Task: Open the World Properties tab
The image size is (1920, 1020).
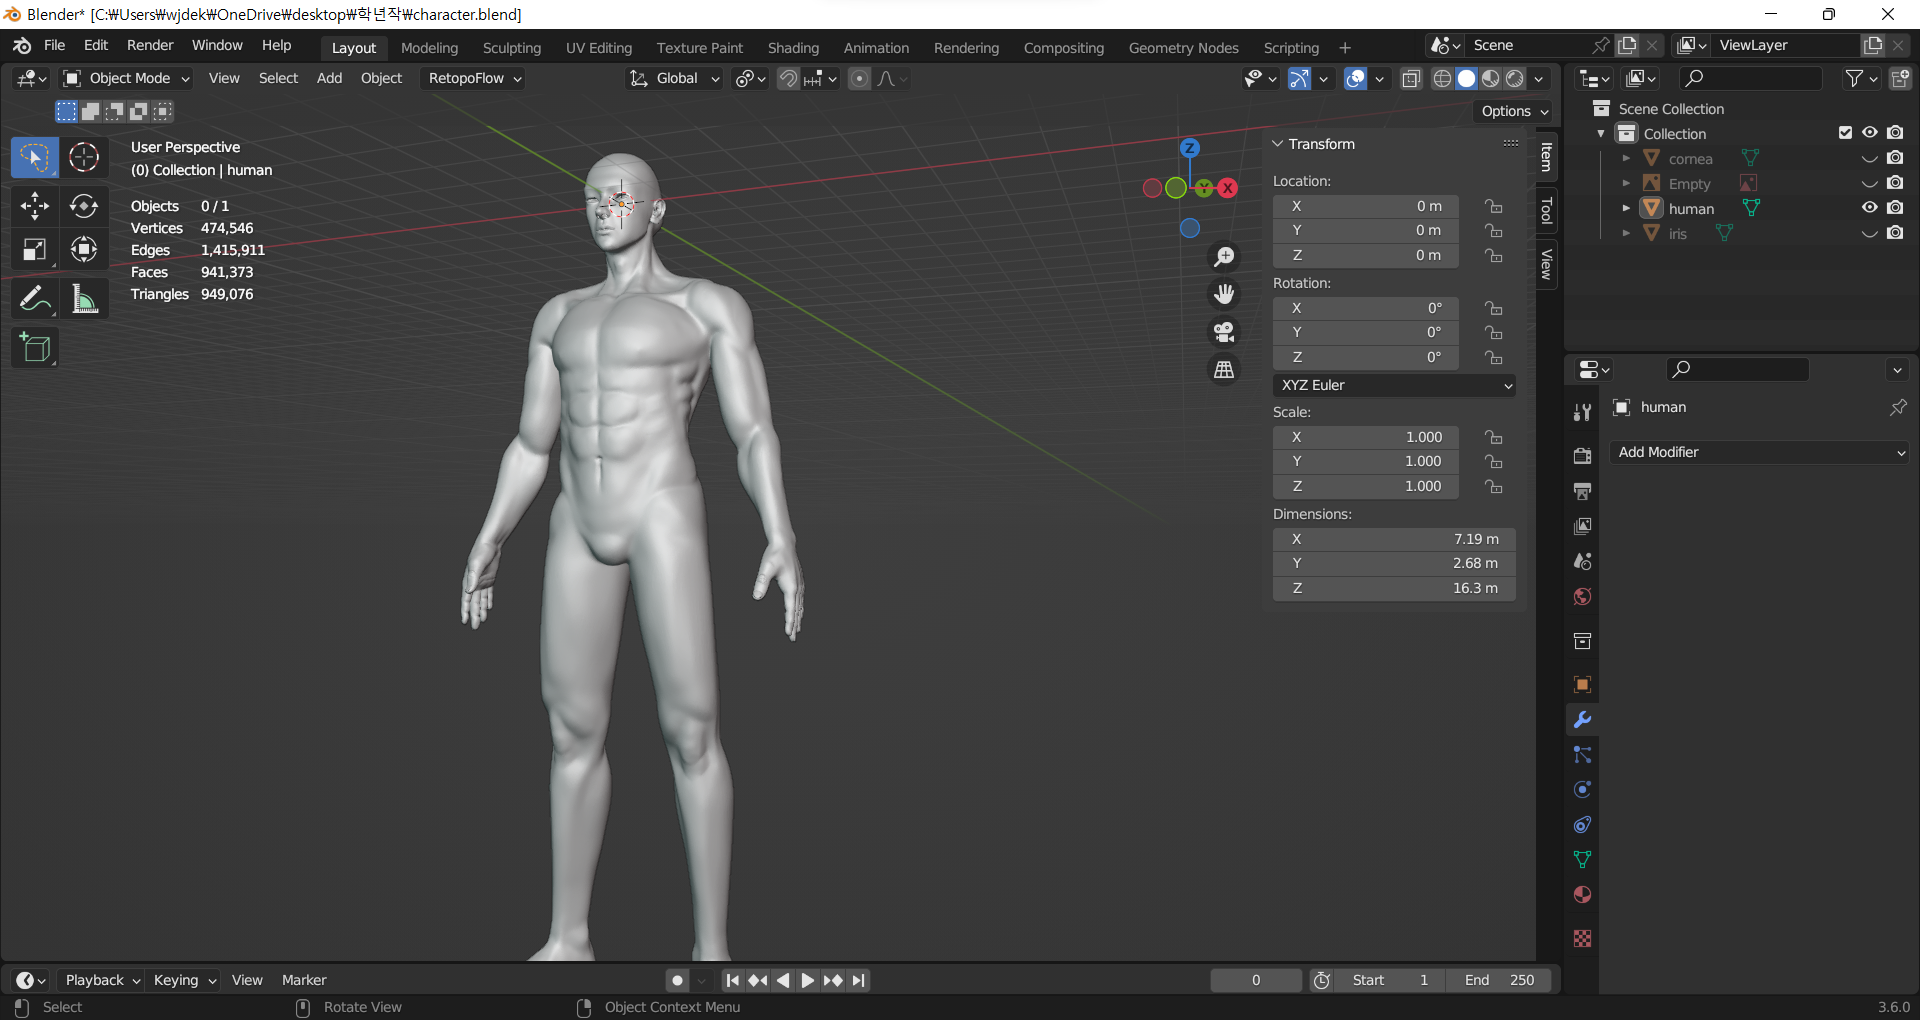Action: [x=1582, y=596]
